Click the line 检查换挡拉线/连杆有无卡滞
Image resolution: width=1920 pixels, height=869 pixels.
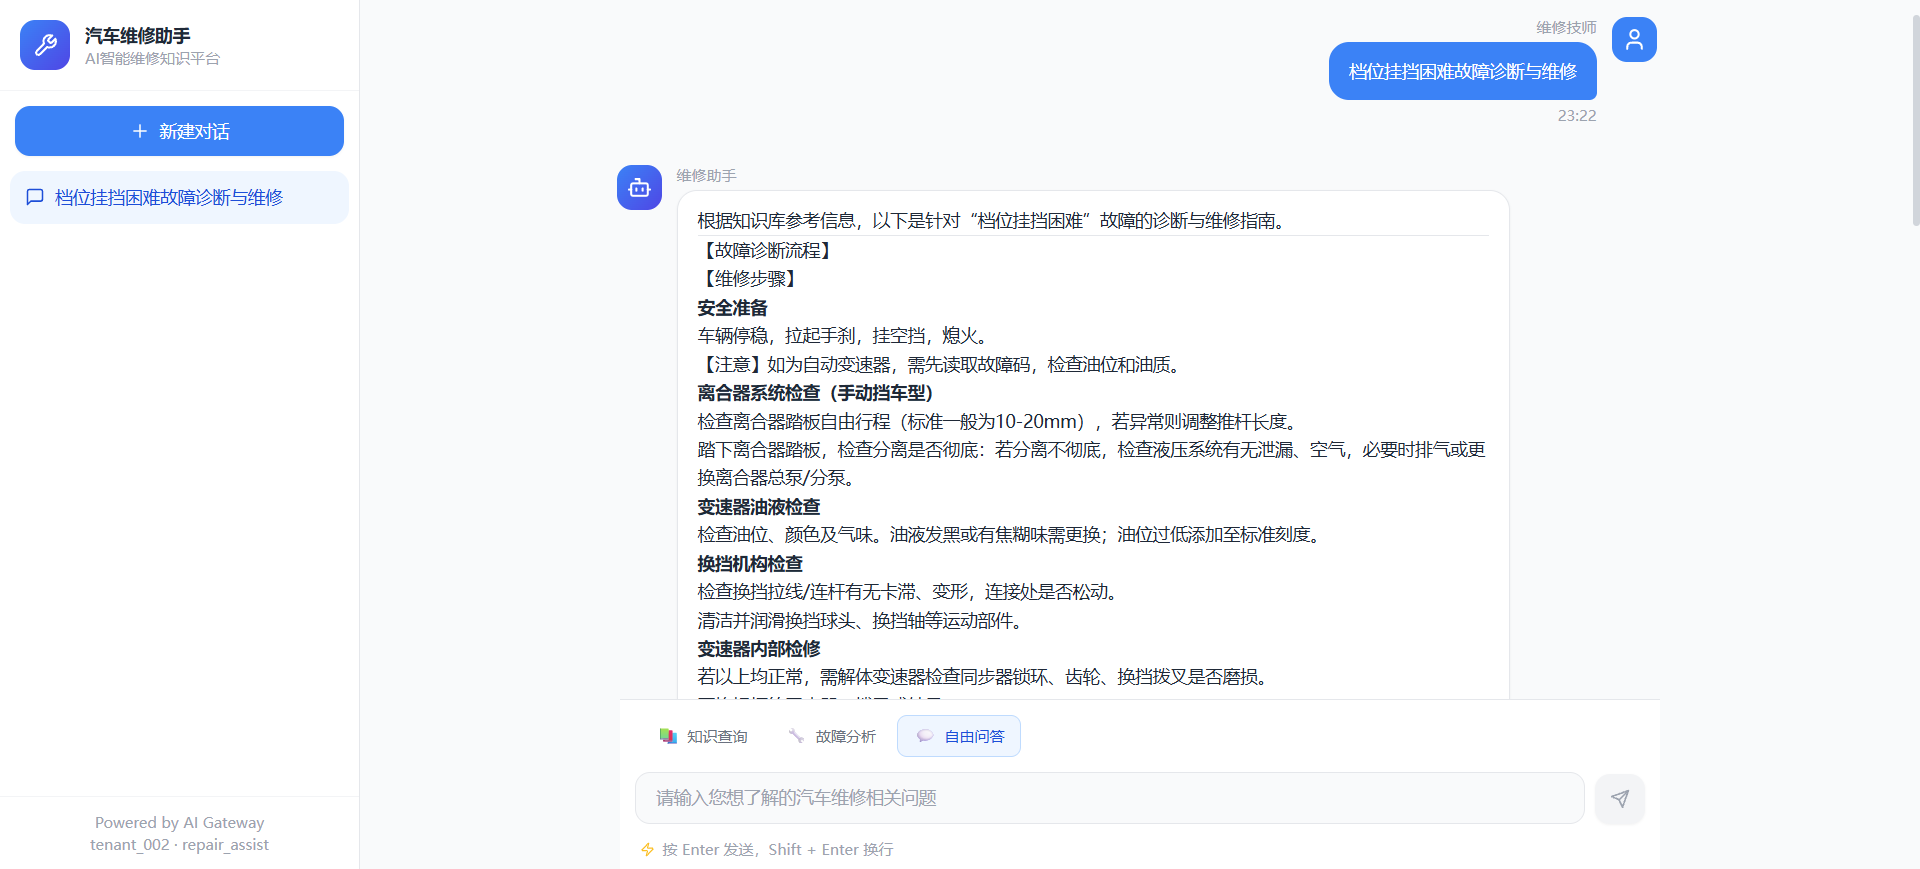click(x=910, y=592)
